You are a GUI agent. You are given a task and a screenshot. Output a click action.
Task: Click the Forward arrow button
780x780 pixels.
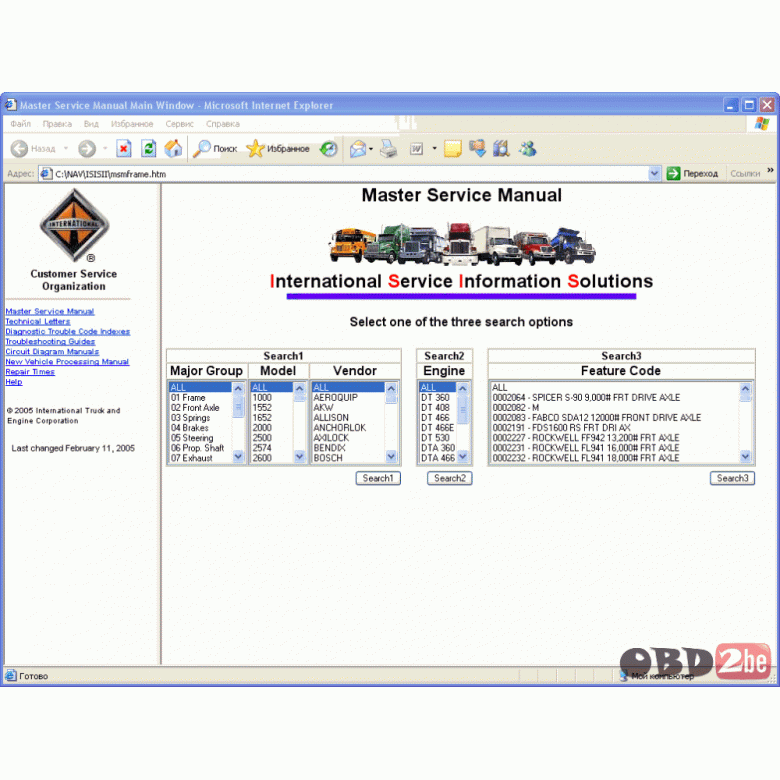point(87,148)
